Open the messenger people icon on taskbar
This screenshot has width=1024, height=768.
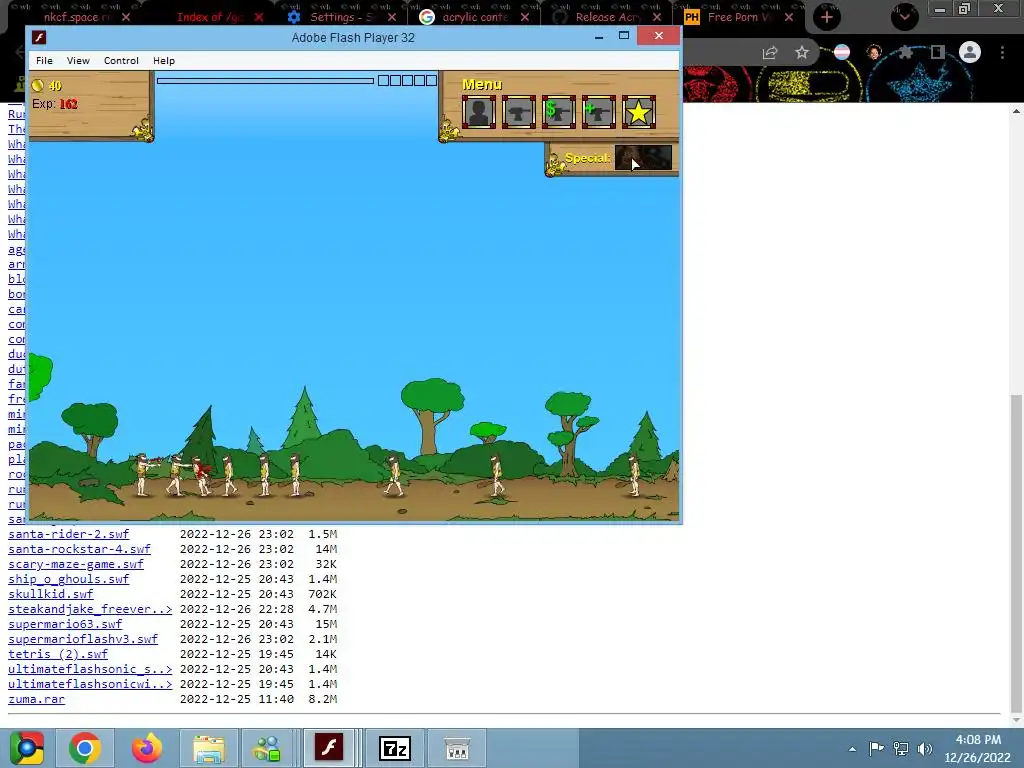[268, 748]
